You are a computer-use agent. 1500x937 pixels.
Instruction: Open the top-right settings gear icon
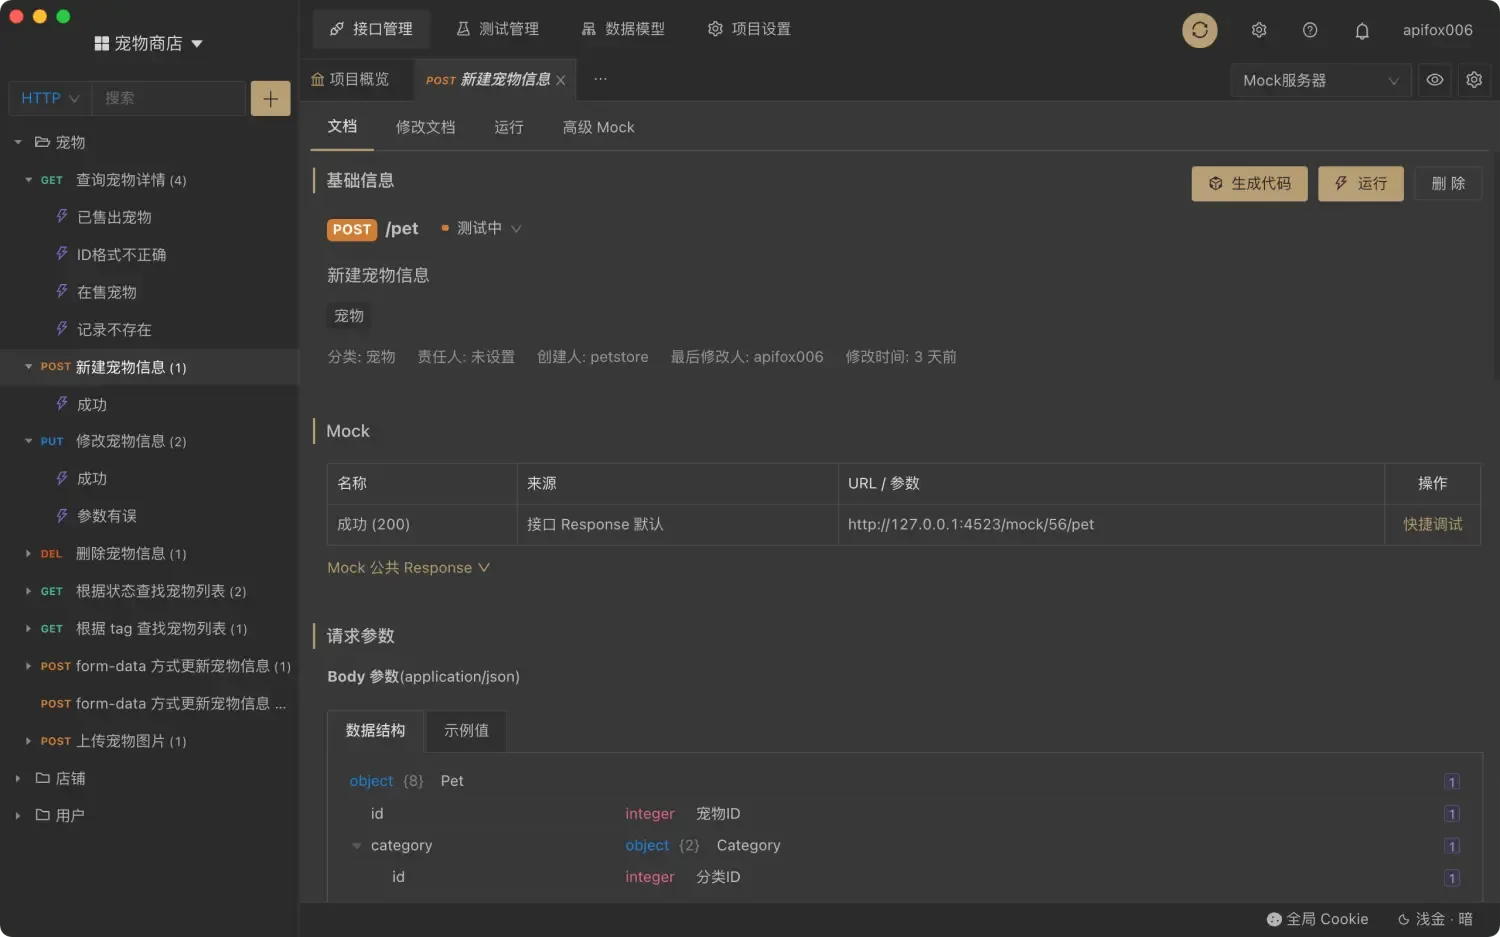1258,30
